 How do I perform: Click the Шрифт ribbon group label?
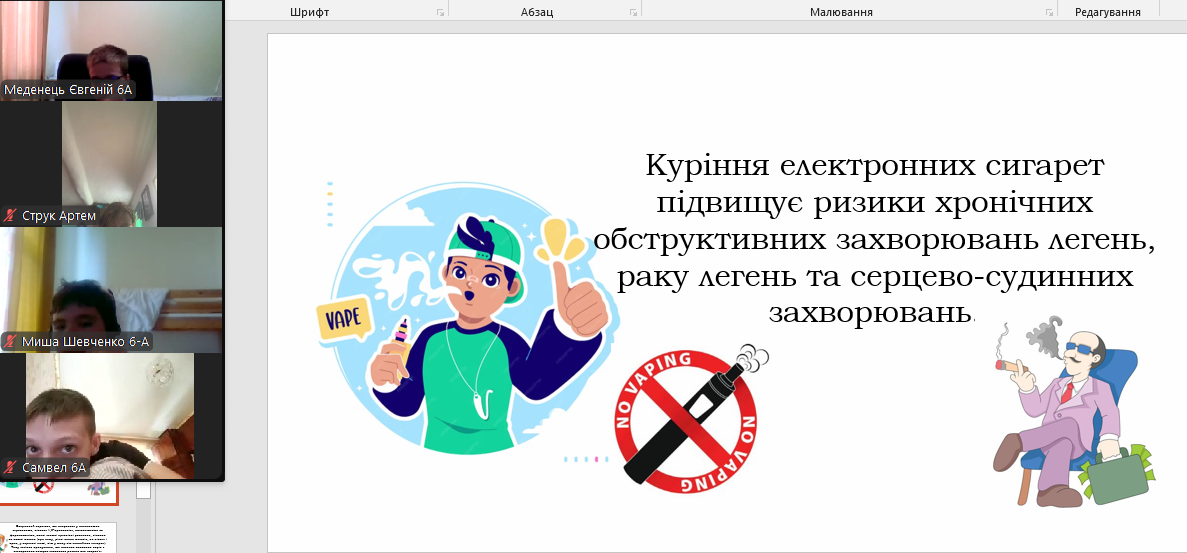(x=310, y=12)
